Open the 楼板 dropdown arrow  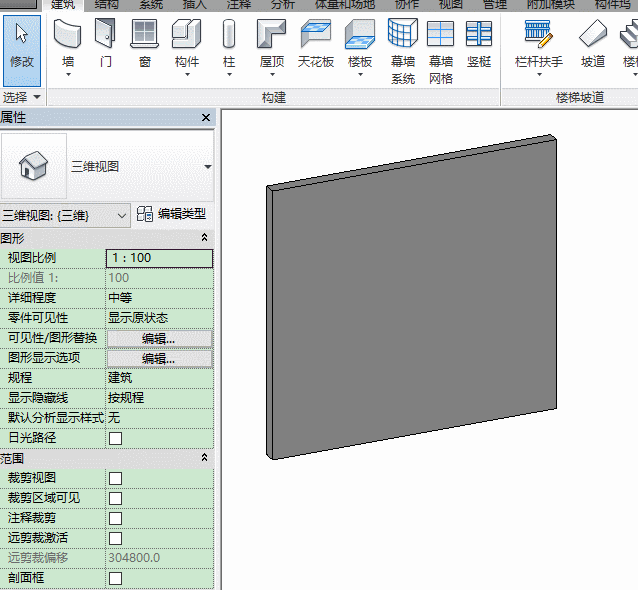click(360, 75)
